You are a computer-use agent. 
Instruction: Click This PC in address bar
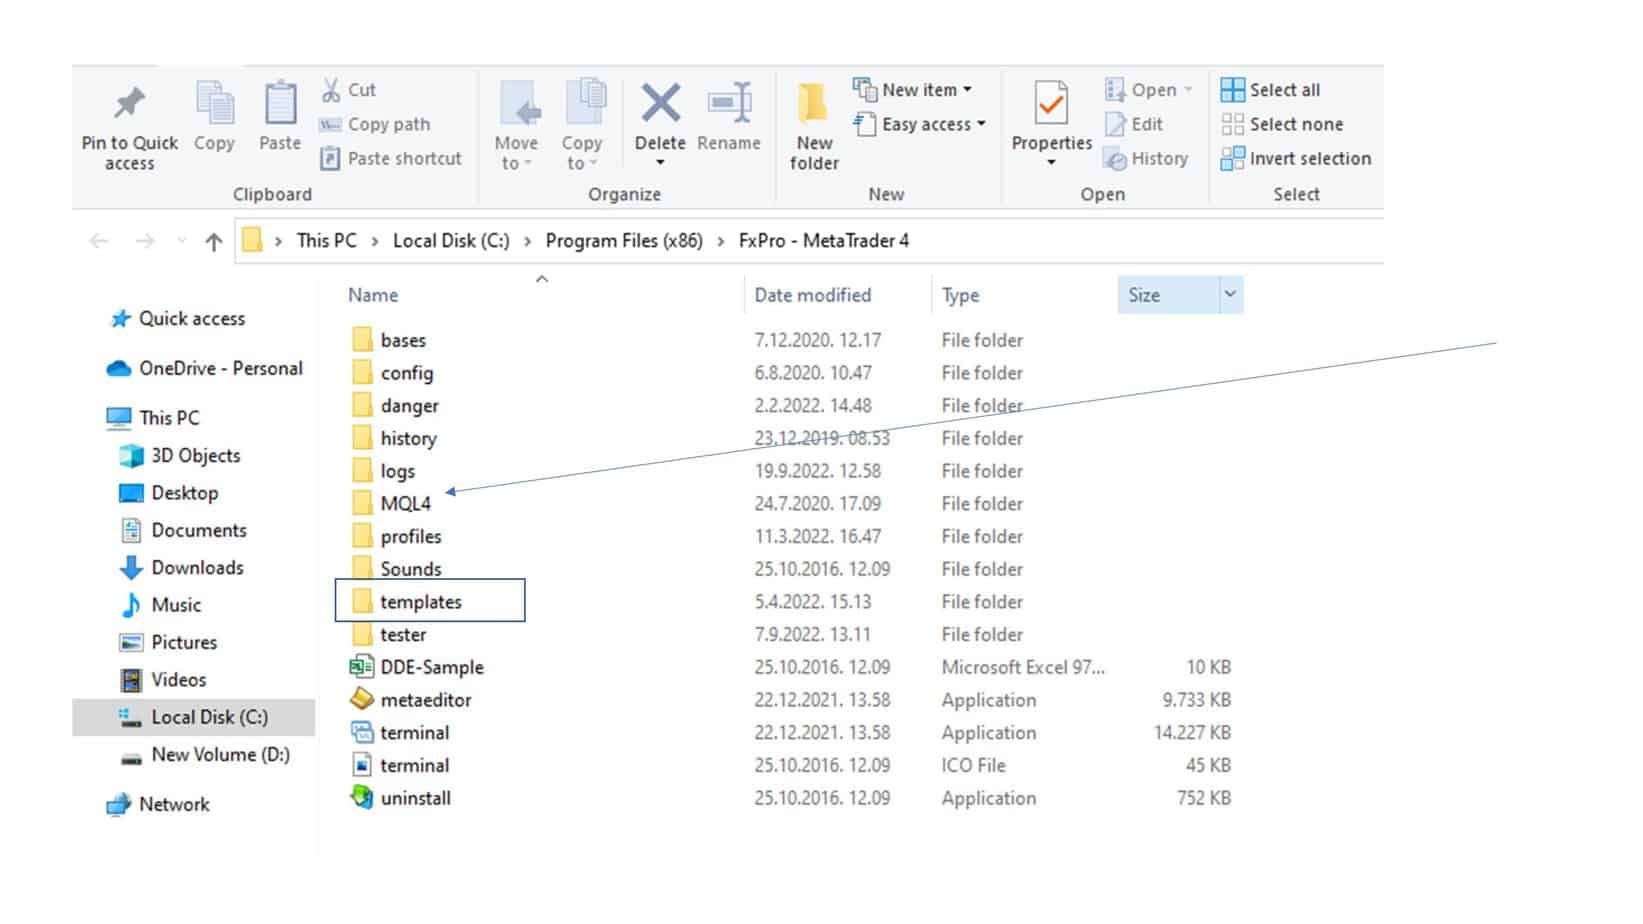click(x=326, y=241)
